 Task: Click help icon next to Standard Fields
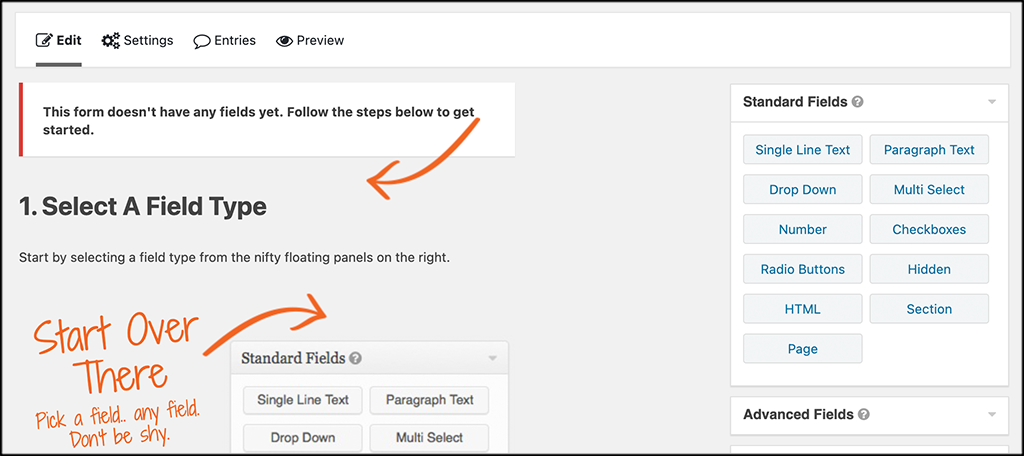coord(857,102)
